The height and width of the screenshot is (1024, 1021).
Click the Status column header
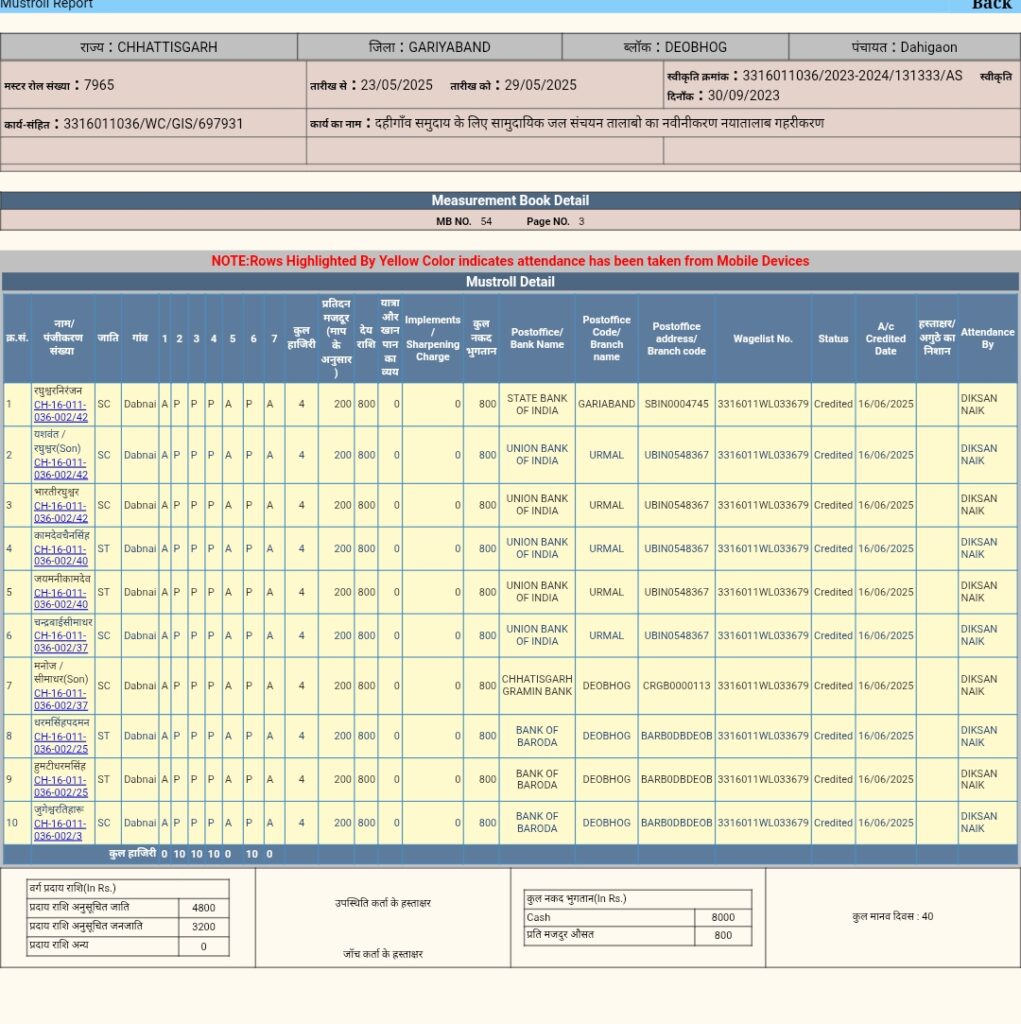833,339
